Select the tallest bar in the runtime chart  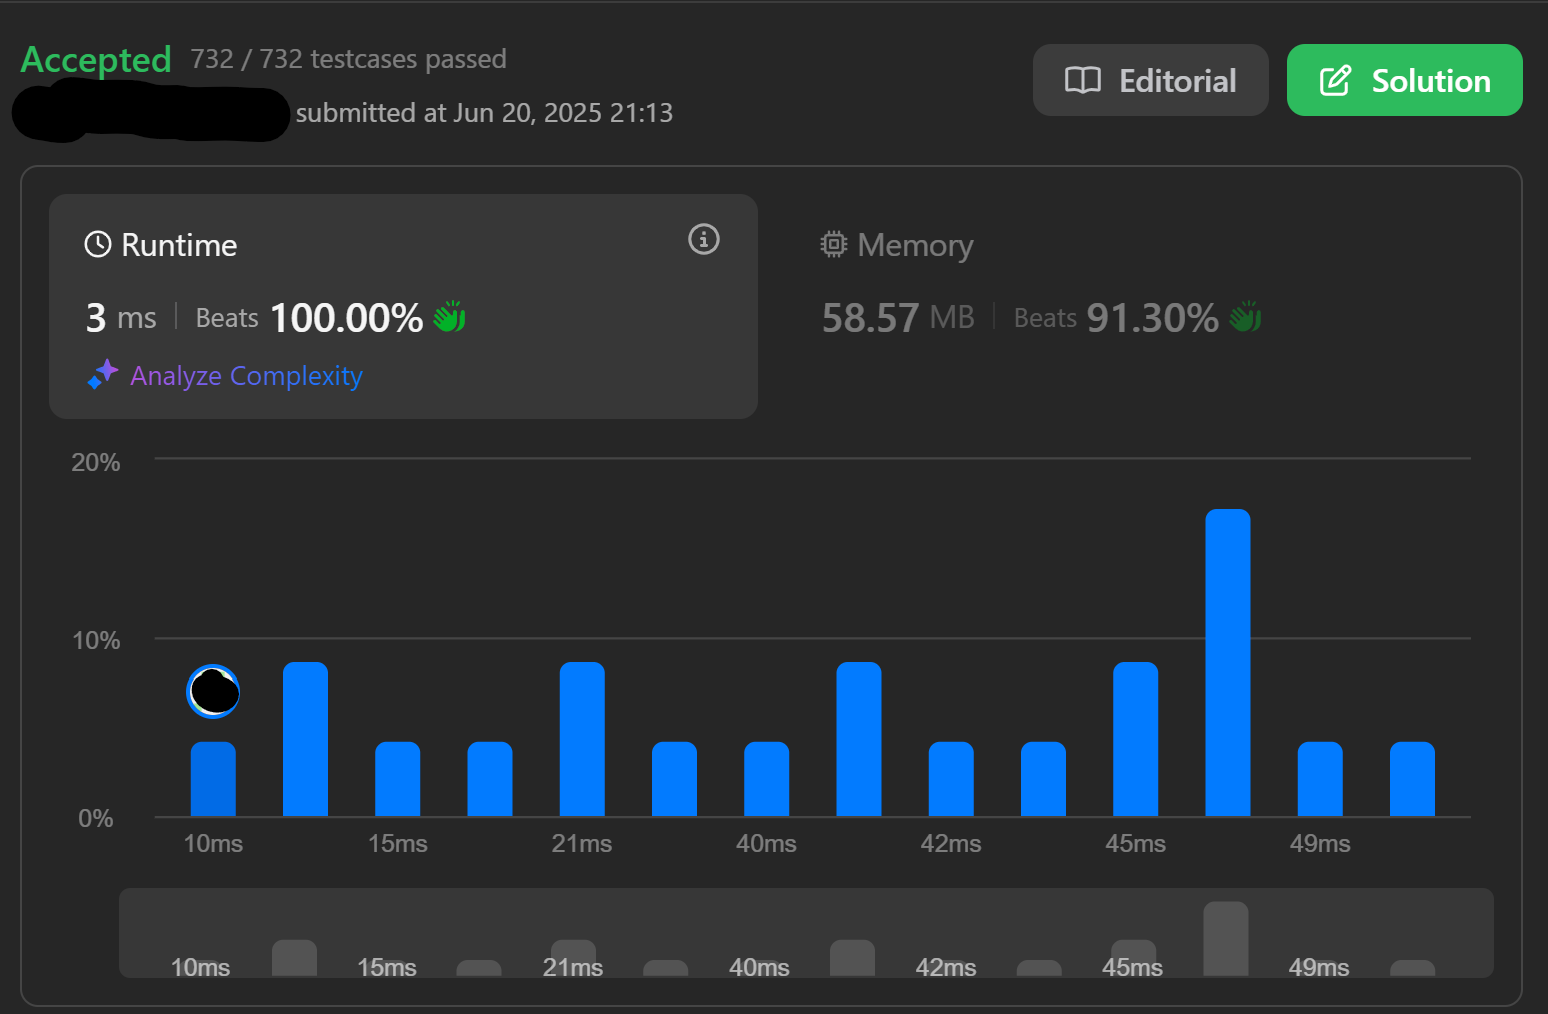[1228, 663]
